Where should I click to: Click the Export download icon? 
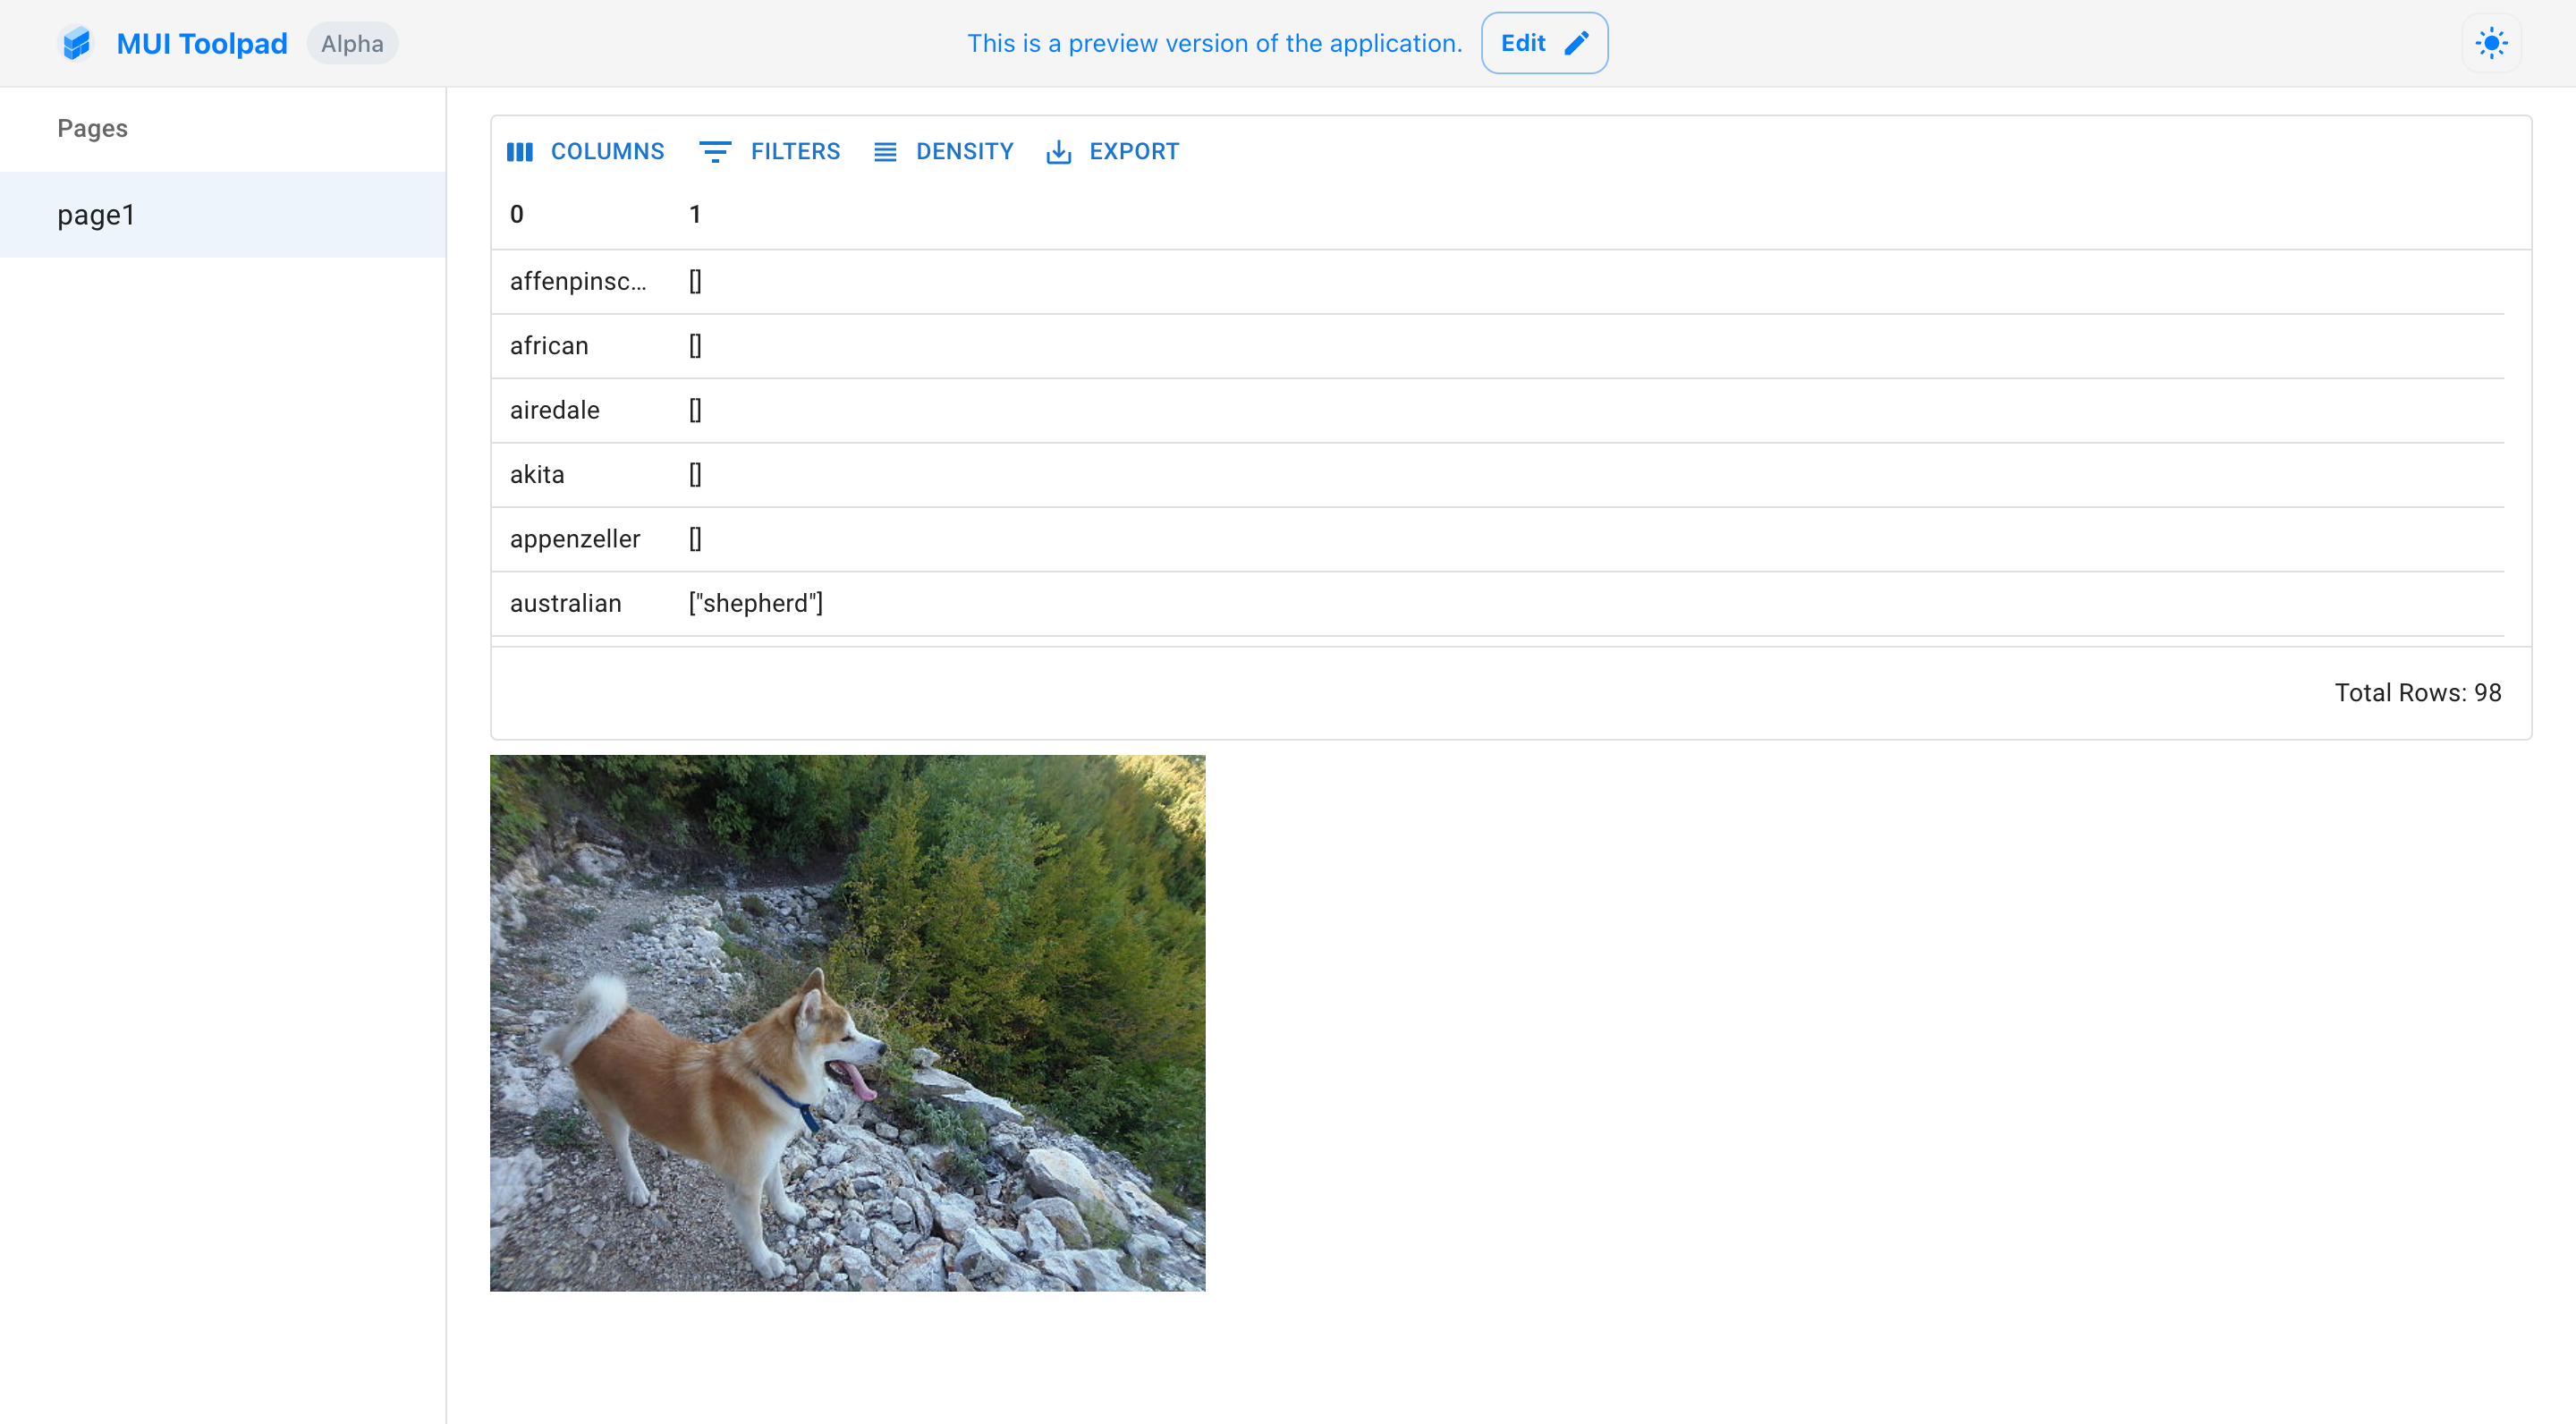[1058, 151]
